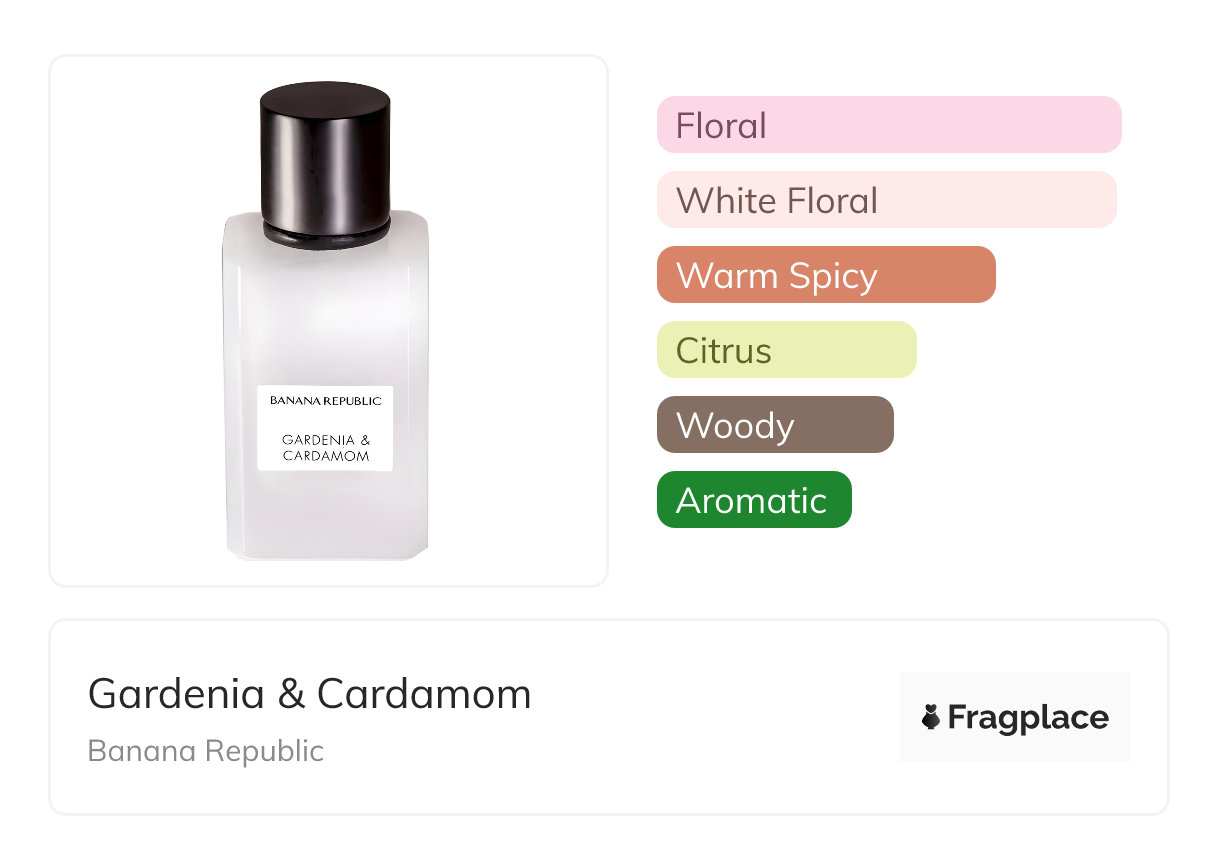Open the Banana Republic brand link
Viewport: 1218px width, 864px height.
coord(206,751)
